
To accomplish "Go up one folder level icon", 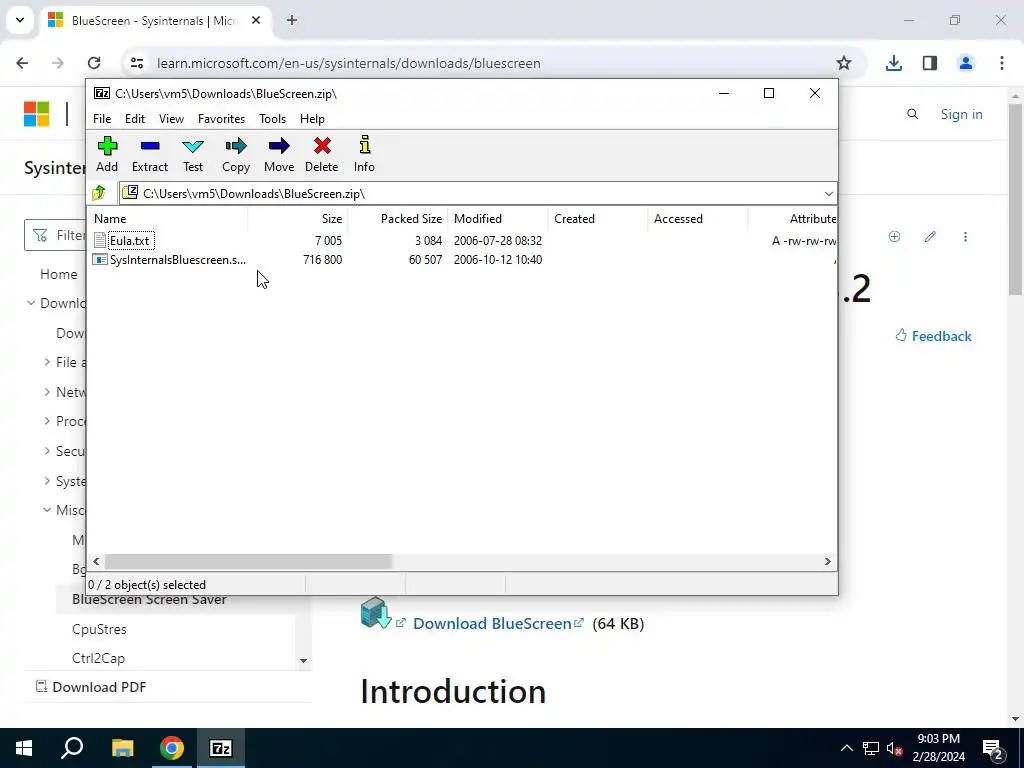I will 99,193.
